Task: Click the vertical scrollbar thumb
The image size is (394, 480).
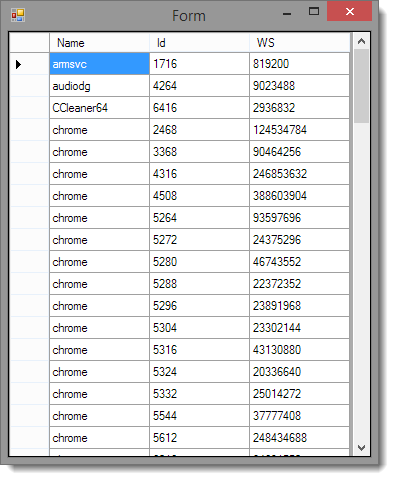Action: pos(361,86)
